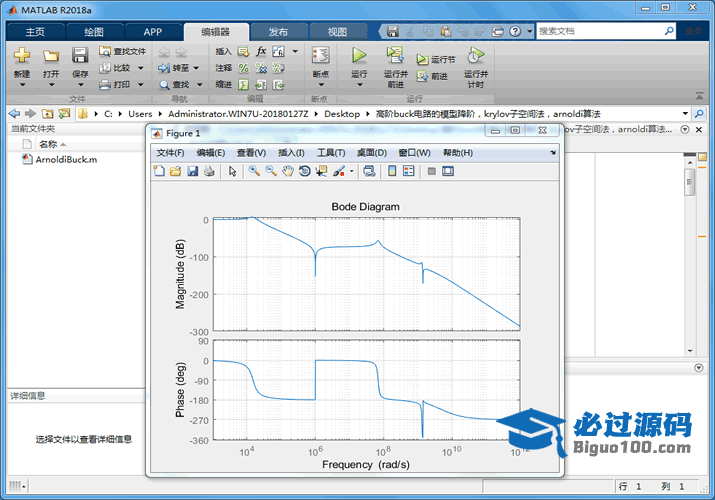715x500 pixels.
Task: Click the smart indent icon
Action: pos(244,85)
